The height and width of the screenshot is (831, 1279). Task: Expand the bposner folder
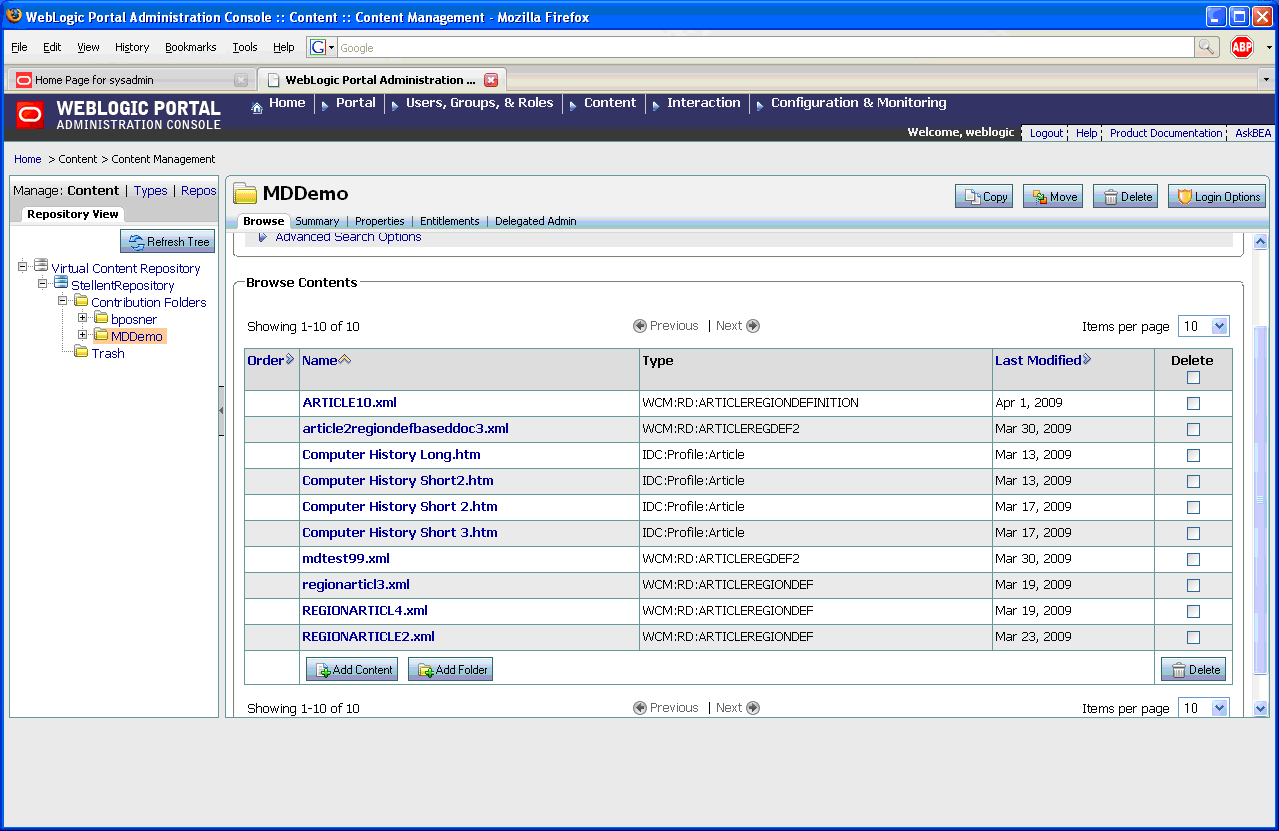pyautogui.click(x=83, y=318)
